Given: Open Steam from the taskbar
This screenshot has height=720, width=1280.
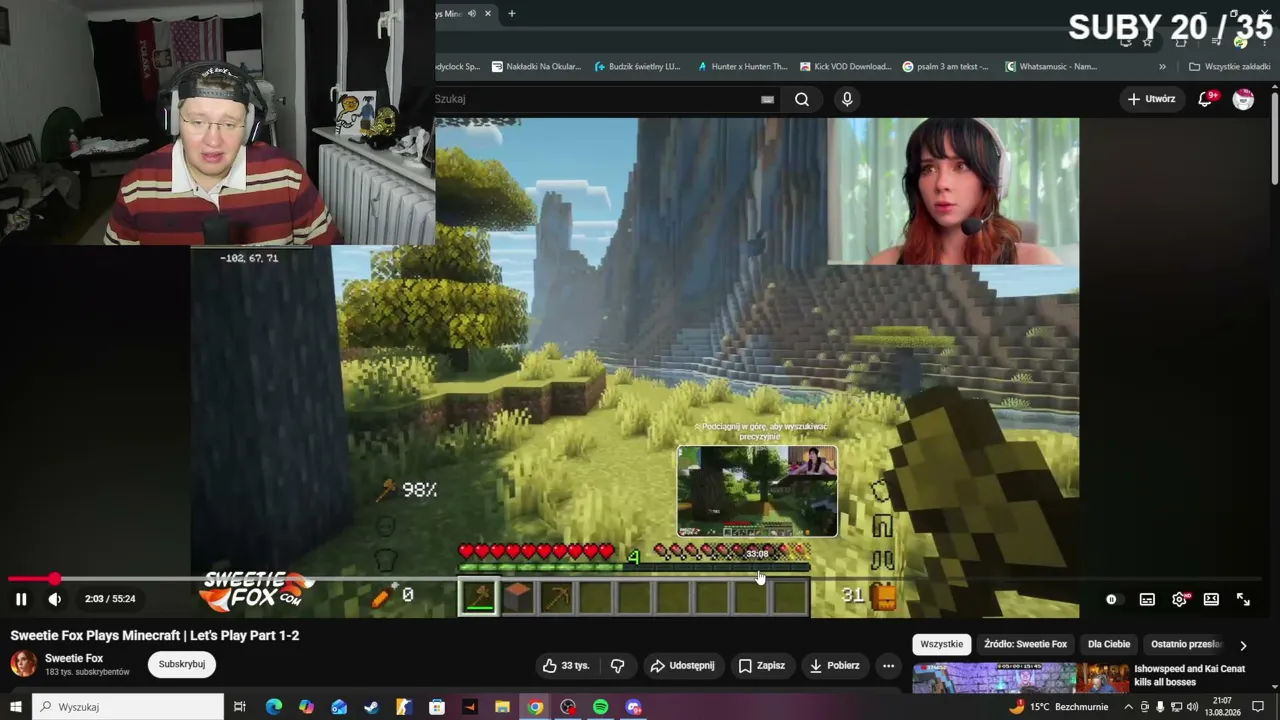Looking at the screenshot, I should [x=371, y=707].
